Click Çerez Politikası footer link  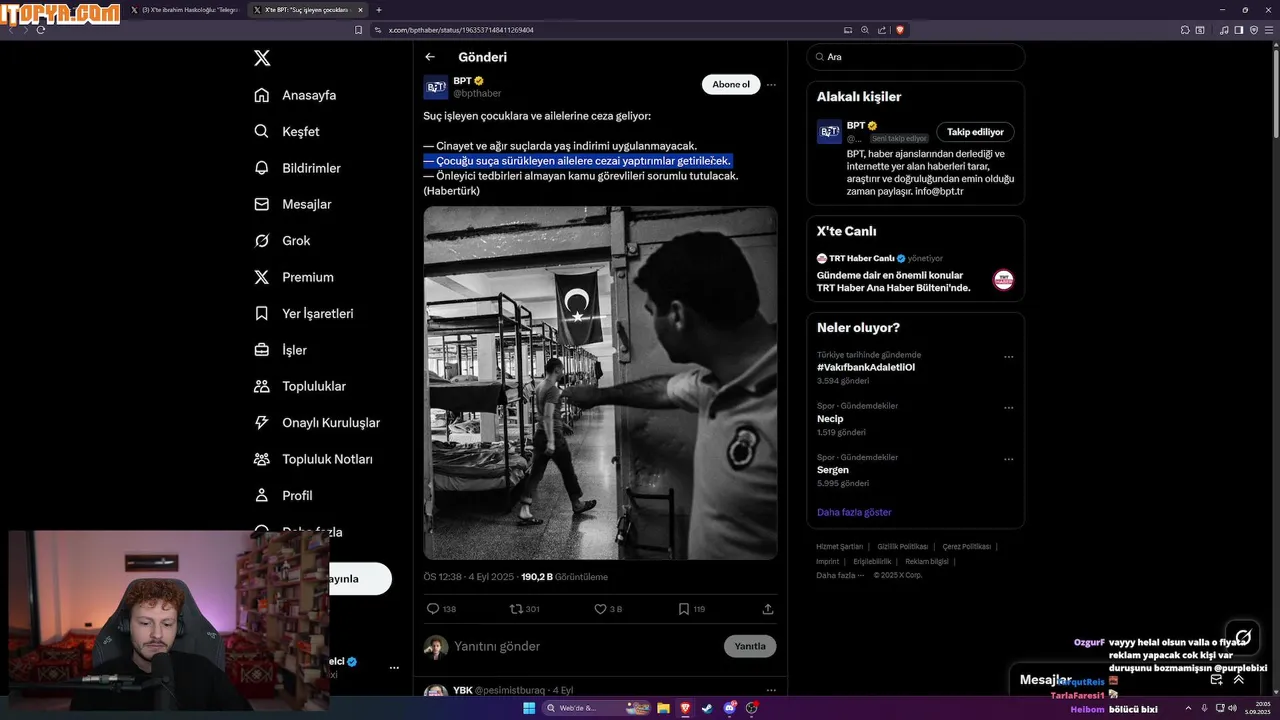(966, 547)
